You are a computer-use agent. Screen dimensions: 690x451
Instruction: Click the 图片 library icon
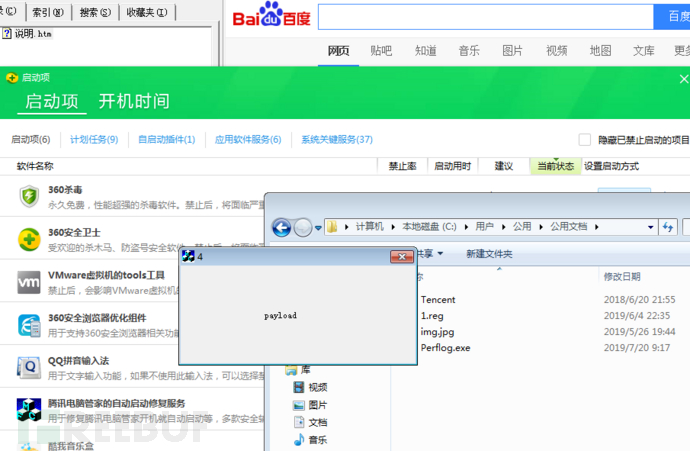click(299, 405)
